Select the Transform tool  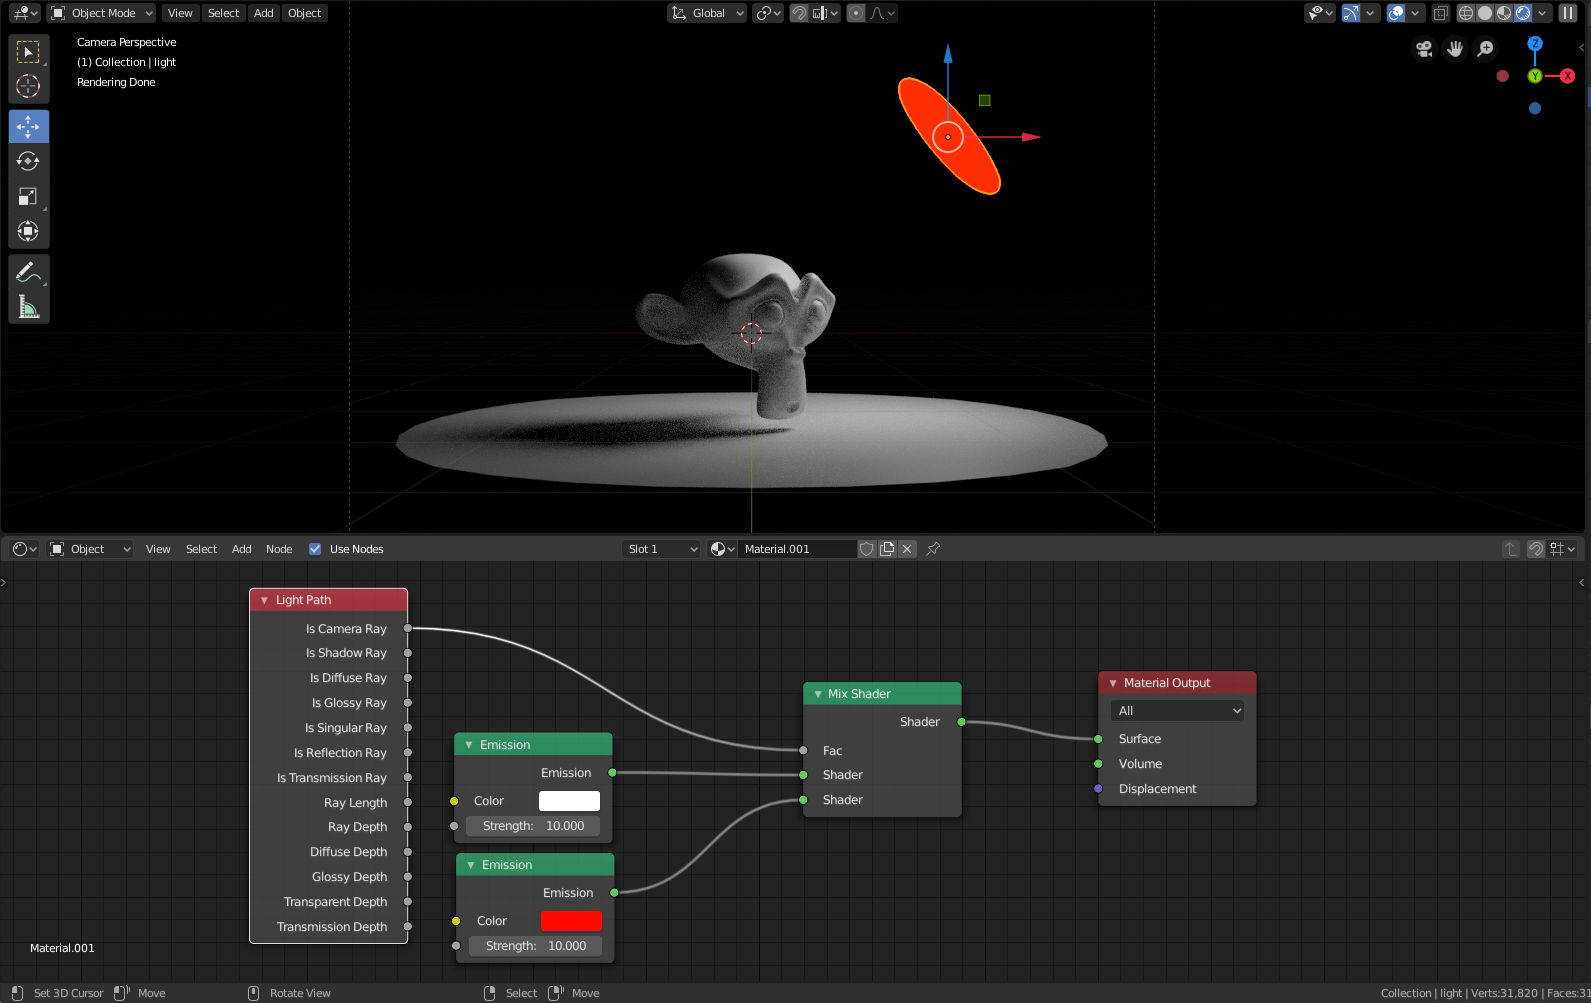pos(28,231)
